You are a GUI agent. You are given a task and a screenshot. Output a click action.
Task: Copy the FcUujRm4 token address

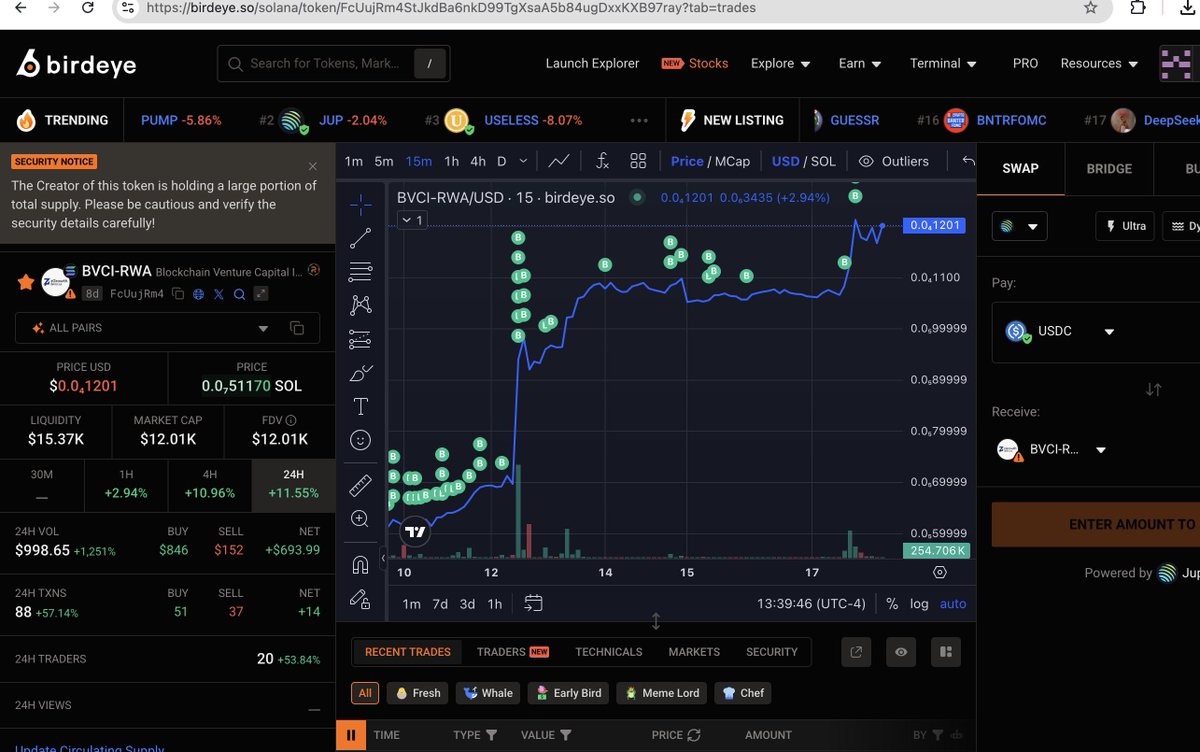[178, 294]
